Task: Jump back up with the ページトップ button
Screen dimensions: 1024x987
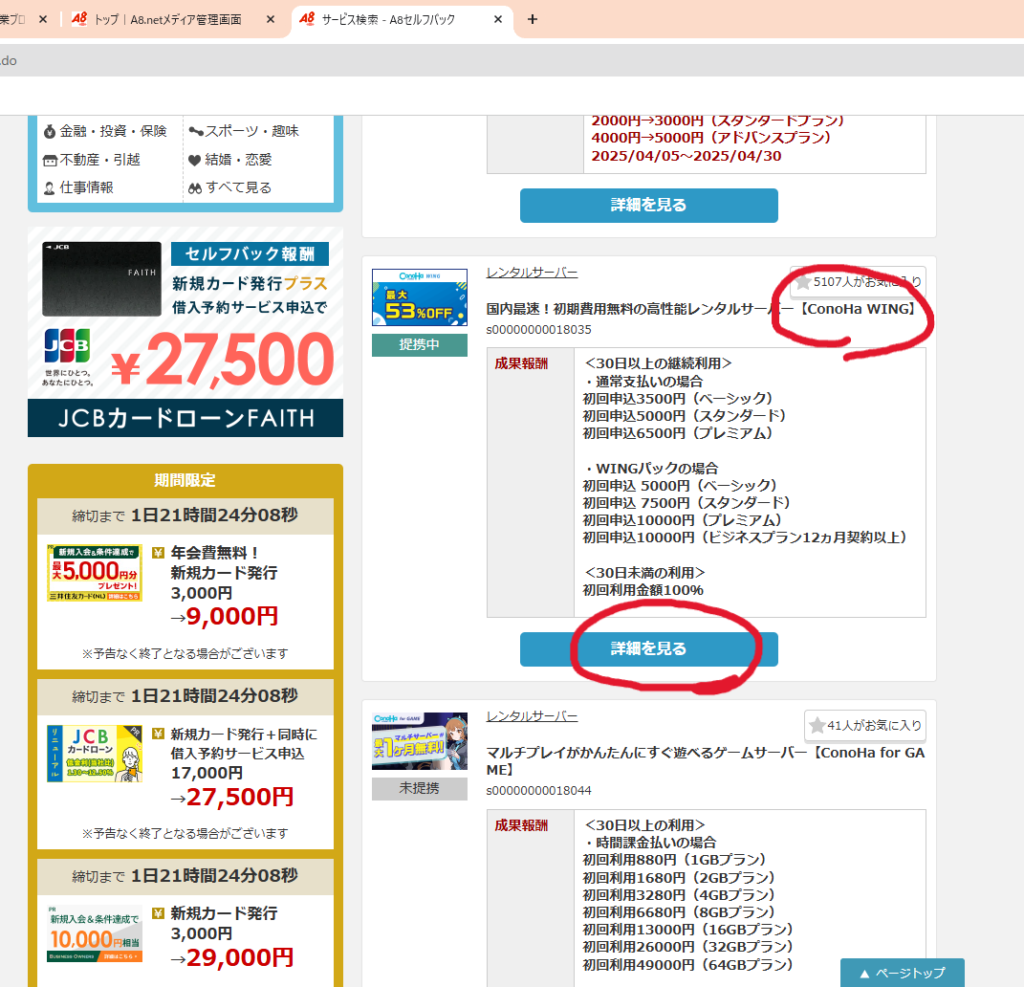Action: pos(903,973)
